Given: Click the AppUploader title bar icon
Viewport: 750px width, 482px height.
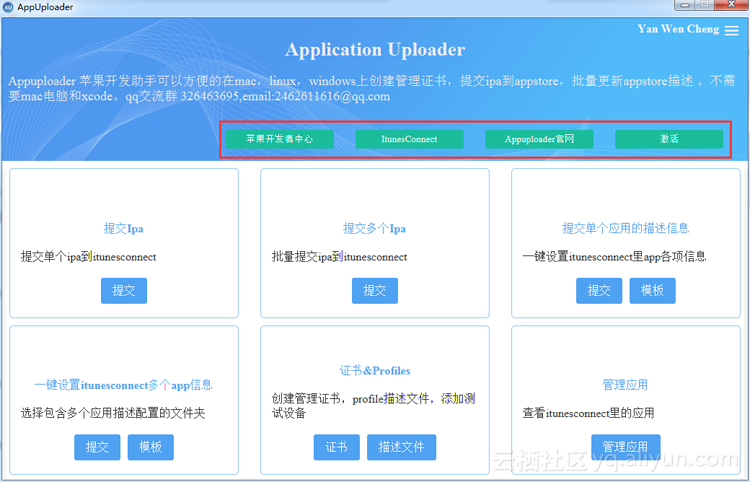Looking at the screenshot, I should point(8,7).
